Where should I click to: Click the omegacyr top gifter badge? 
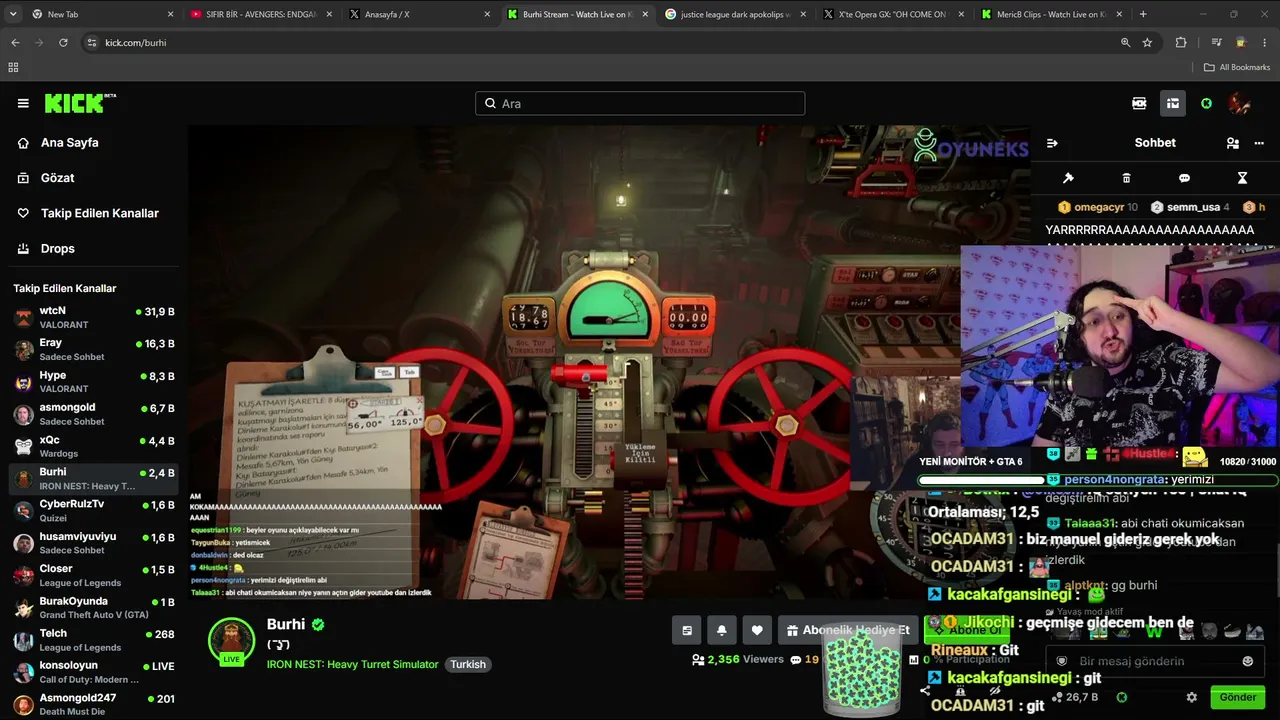pyautogui.click(x=1098, y=207)
